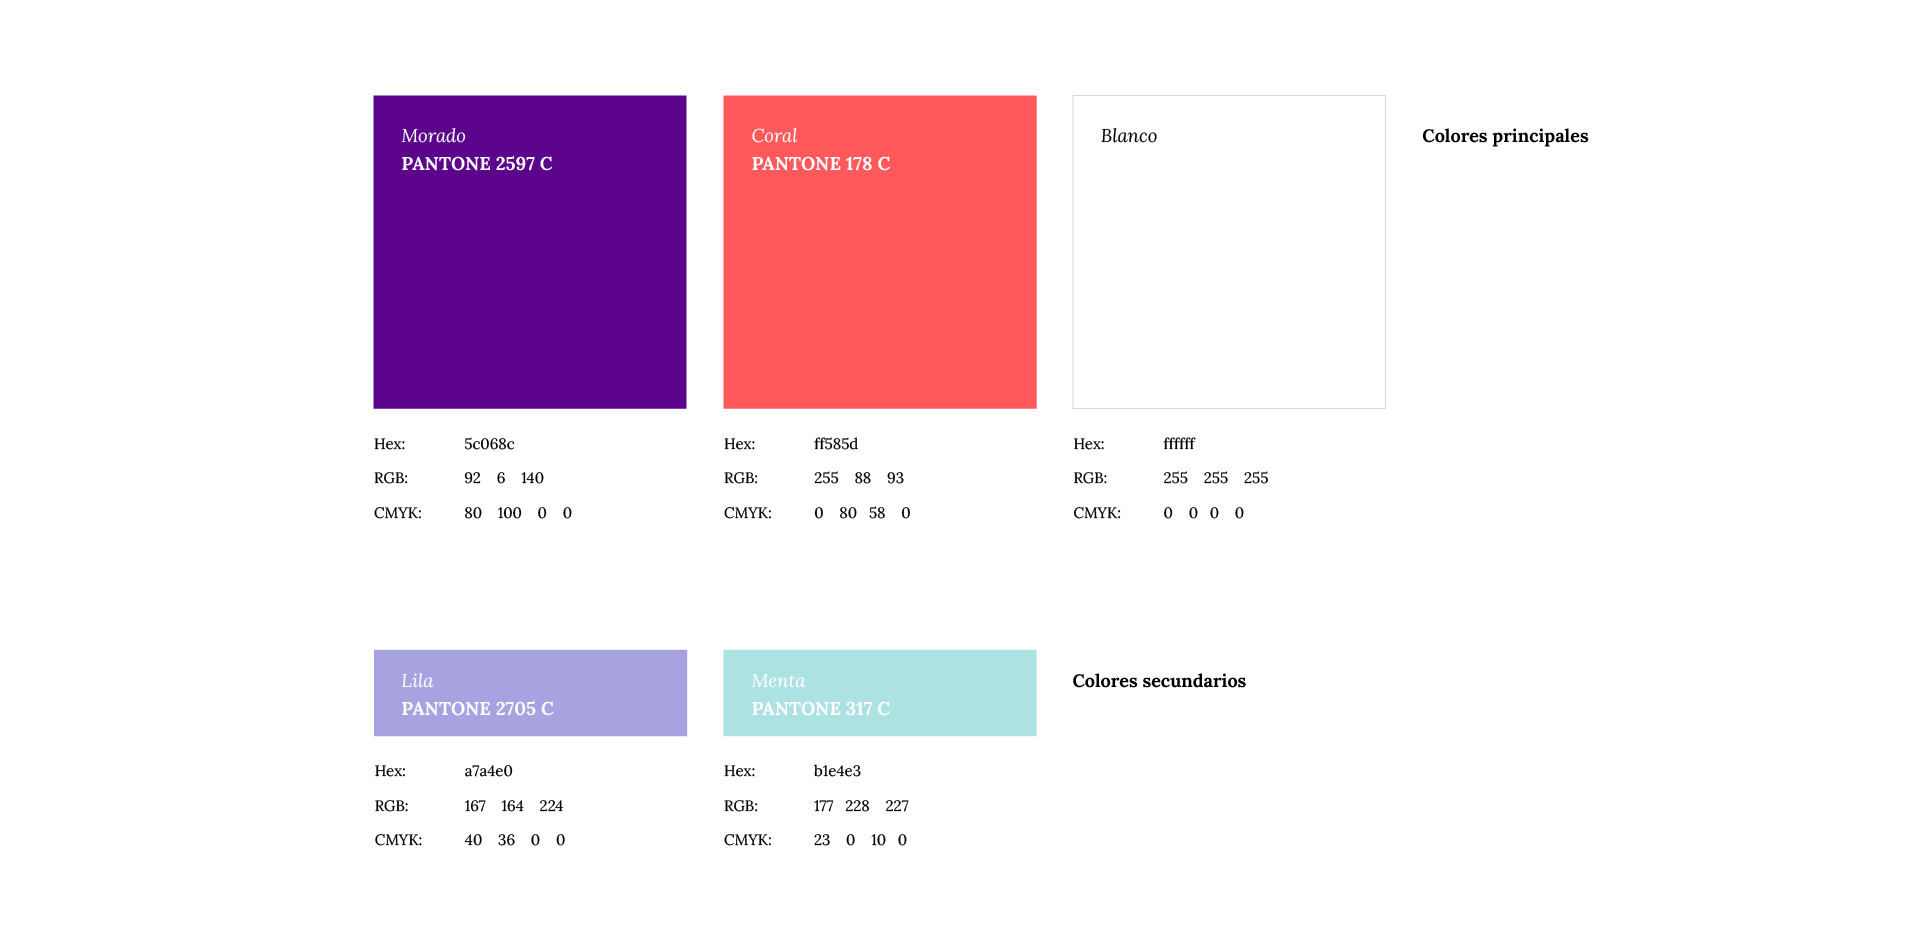This screenshot has width=1920, height=940.
Task: Click CMYK value 23 under Menta
Action: pos(822,840)
